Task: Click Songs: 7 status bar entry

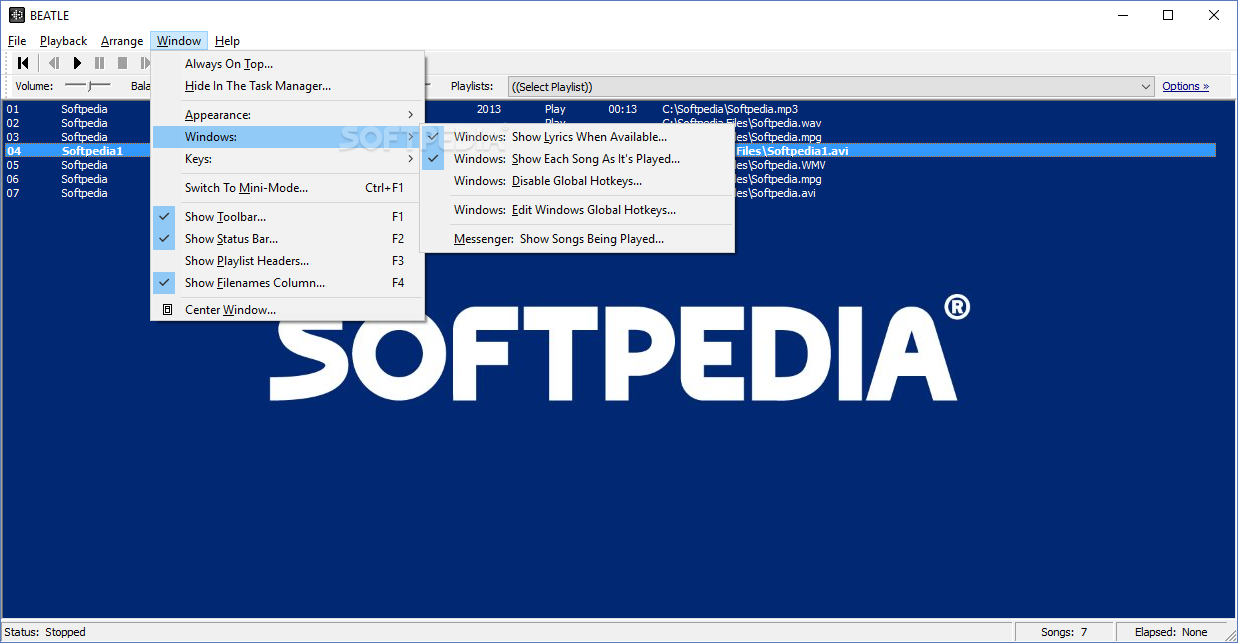Action: [1064, 632]
